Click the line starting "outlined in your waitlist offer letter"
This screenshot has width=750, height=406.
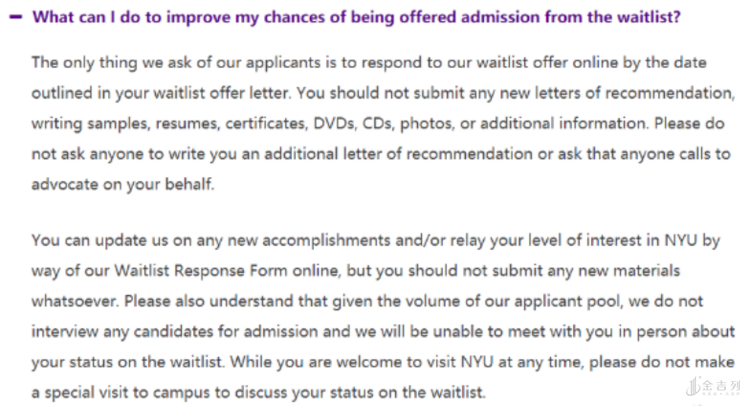point(380,94)
